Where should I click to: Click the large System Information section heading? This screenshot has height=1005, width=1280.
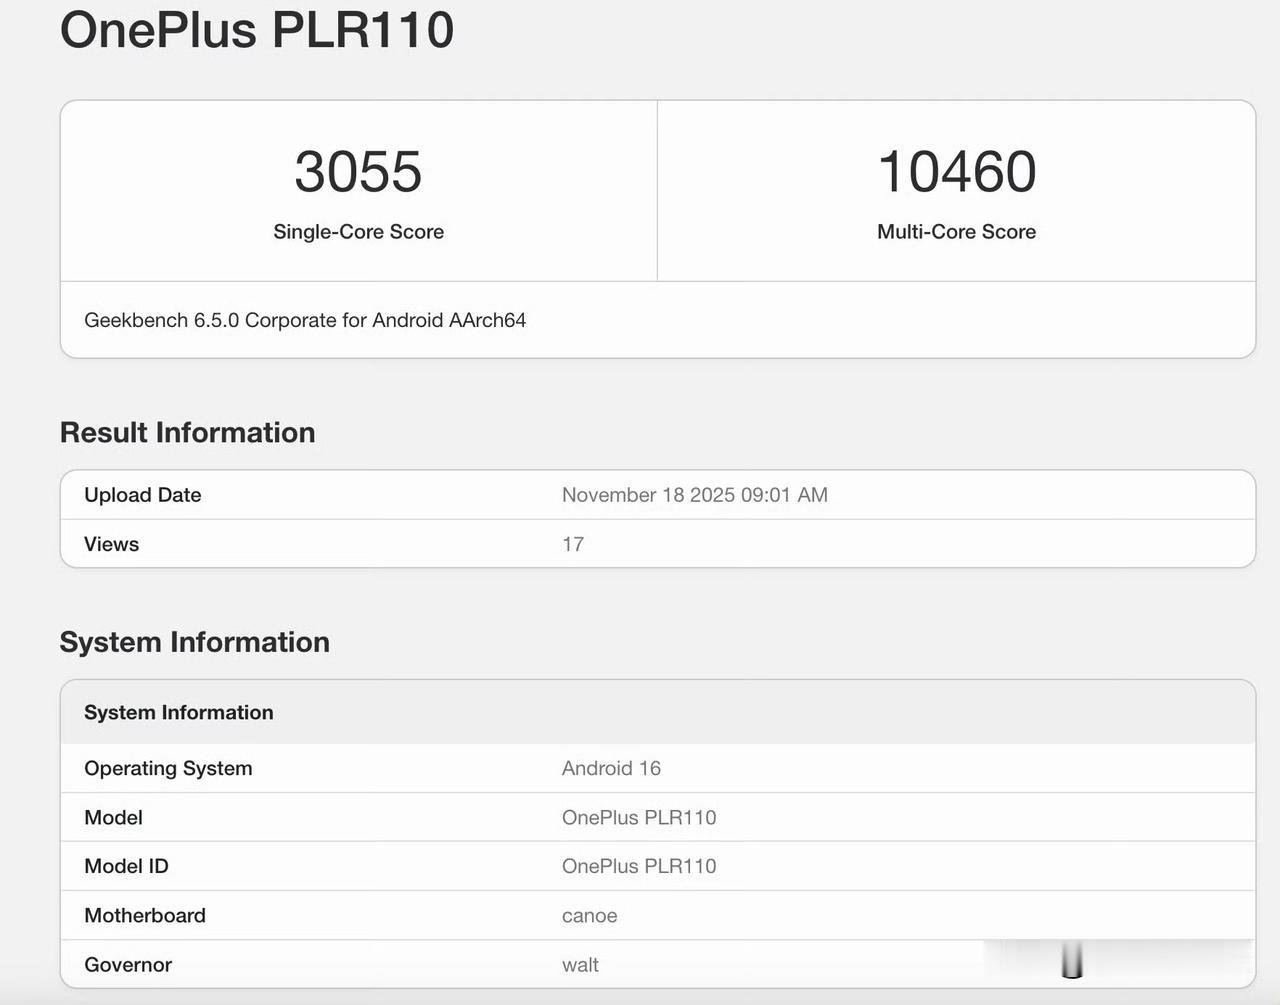pyautogui.click(x=195, y=642)
